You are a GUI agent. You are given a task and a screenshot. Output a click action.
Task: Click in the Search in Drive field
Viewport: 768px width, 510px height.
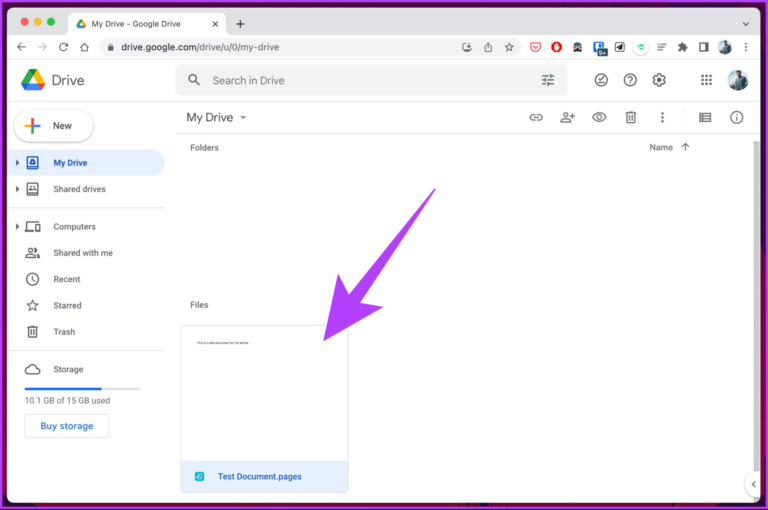tap(371, 80)
